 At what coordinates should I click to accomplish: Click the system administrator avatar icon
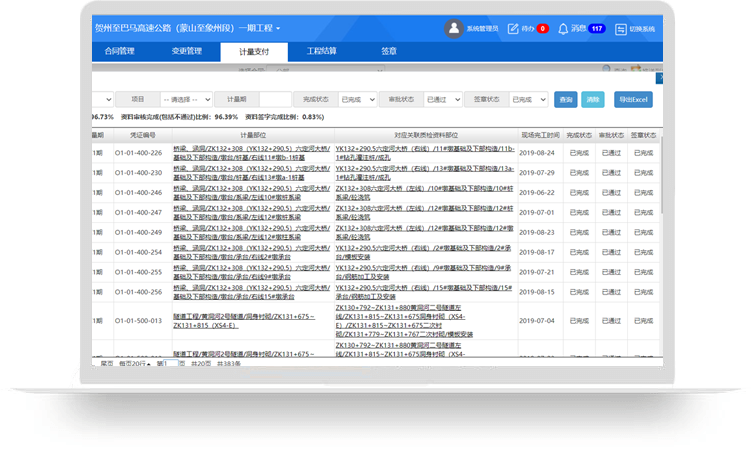pos(454,28)
